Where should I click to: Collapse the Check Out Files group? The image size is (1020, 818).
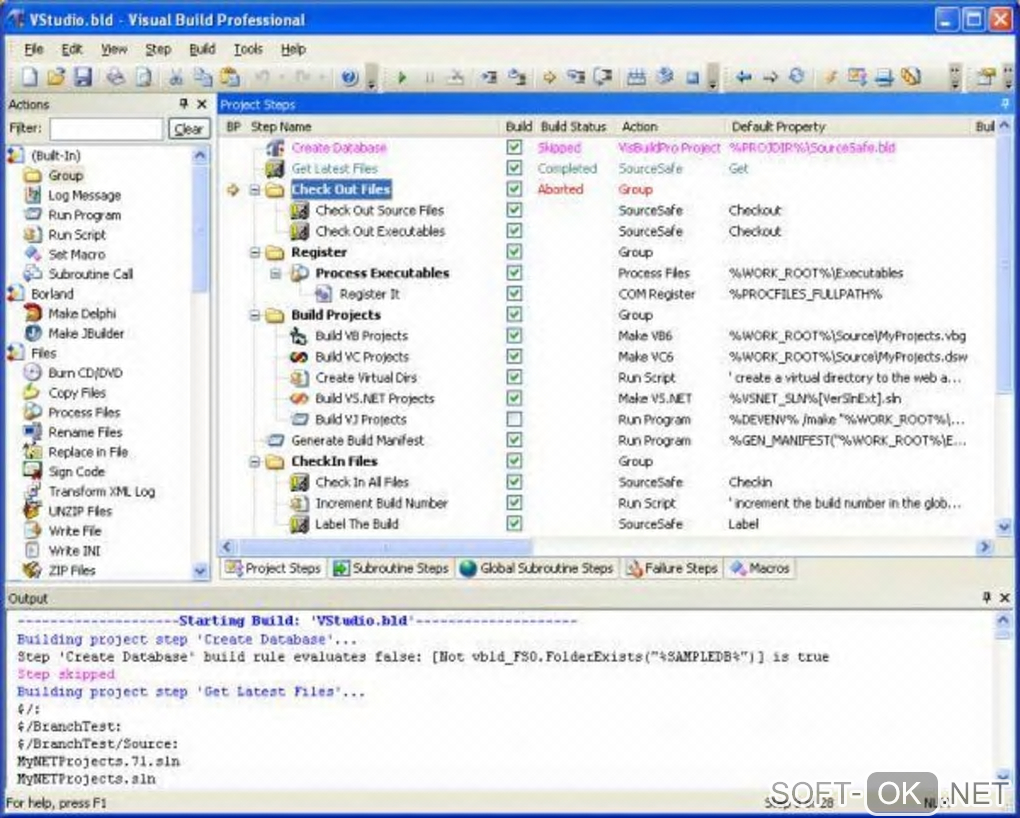[255, 189]
